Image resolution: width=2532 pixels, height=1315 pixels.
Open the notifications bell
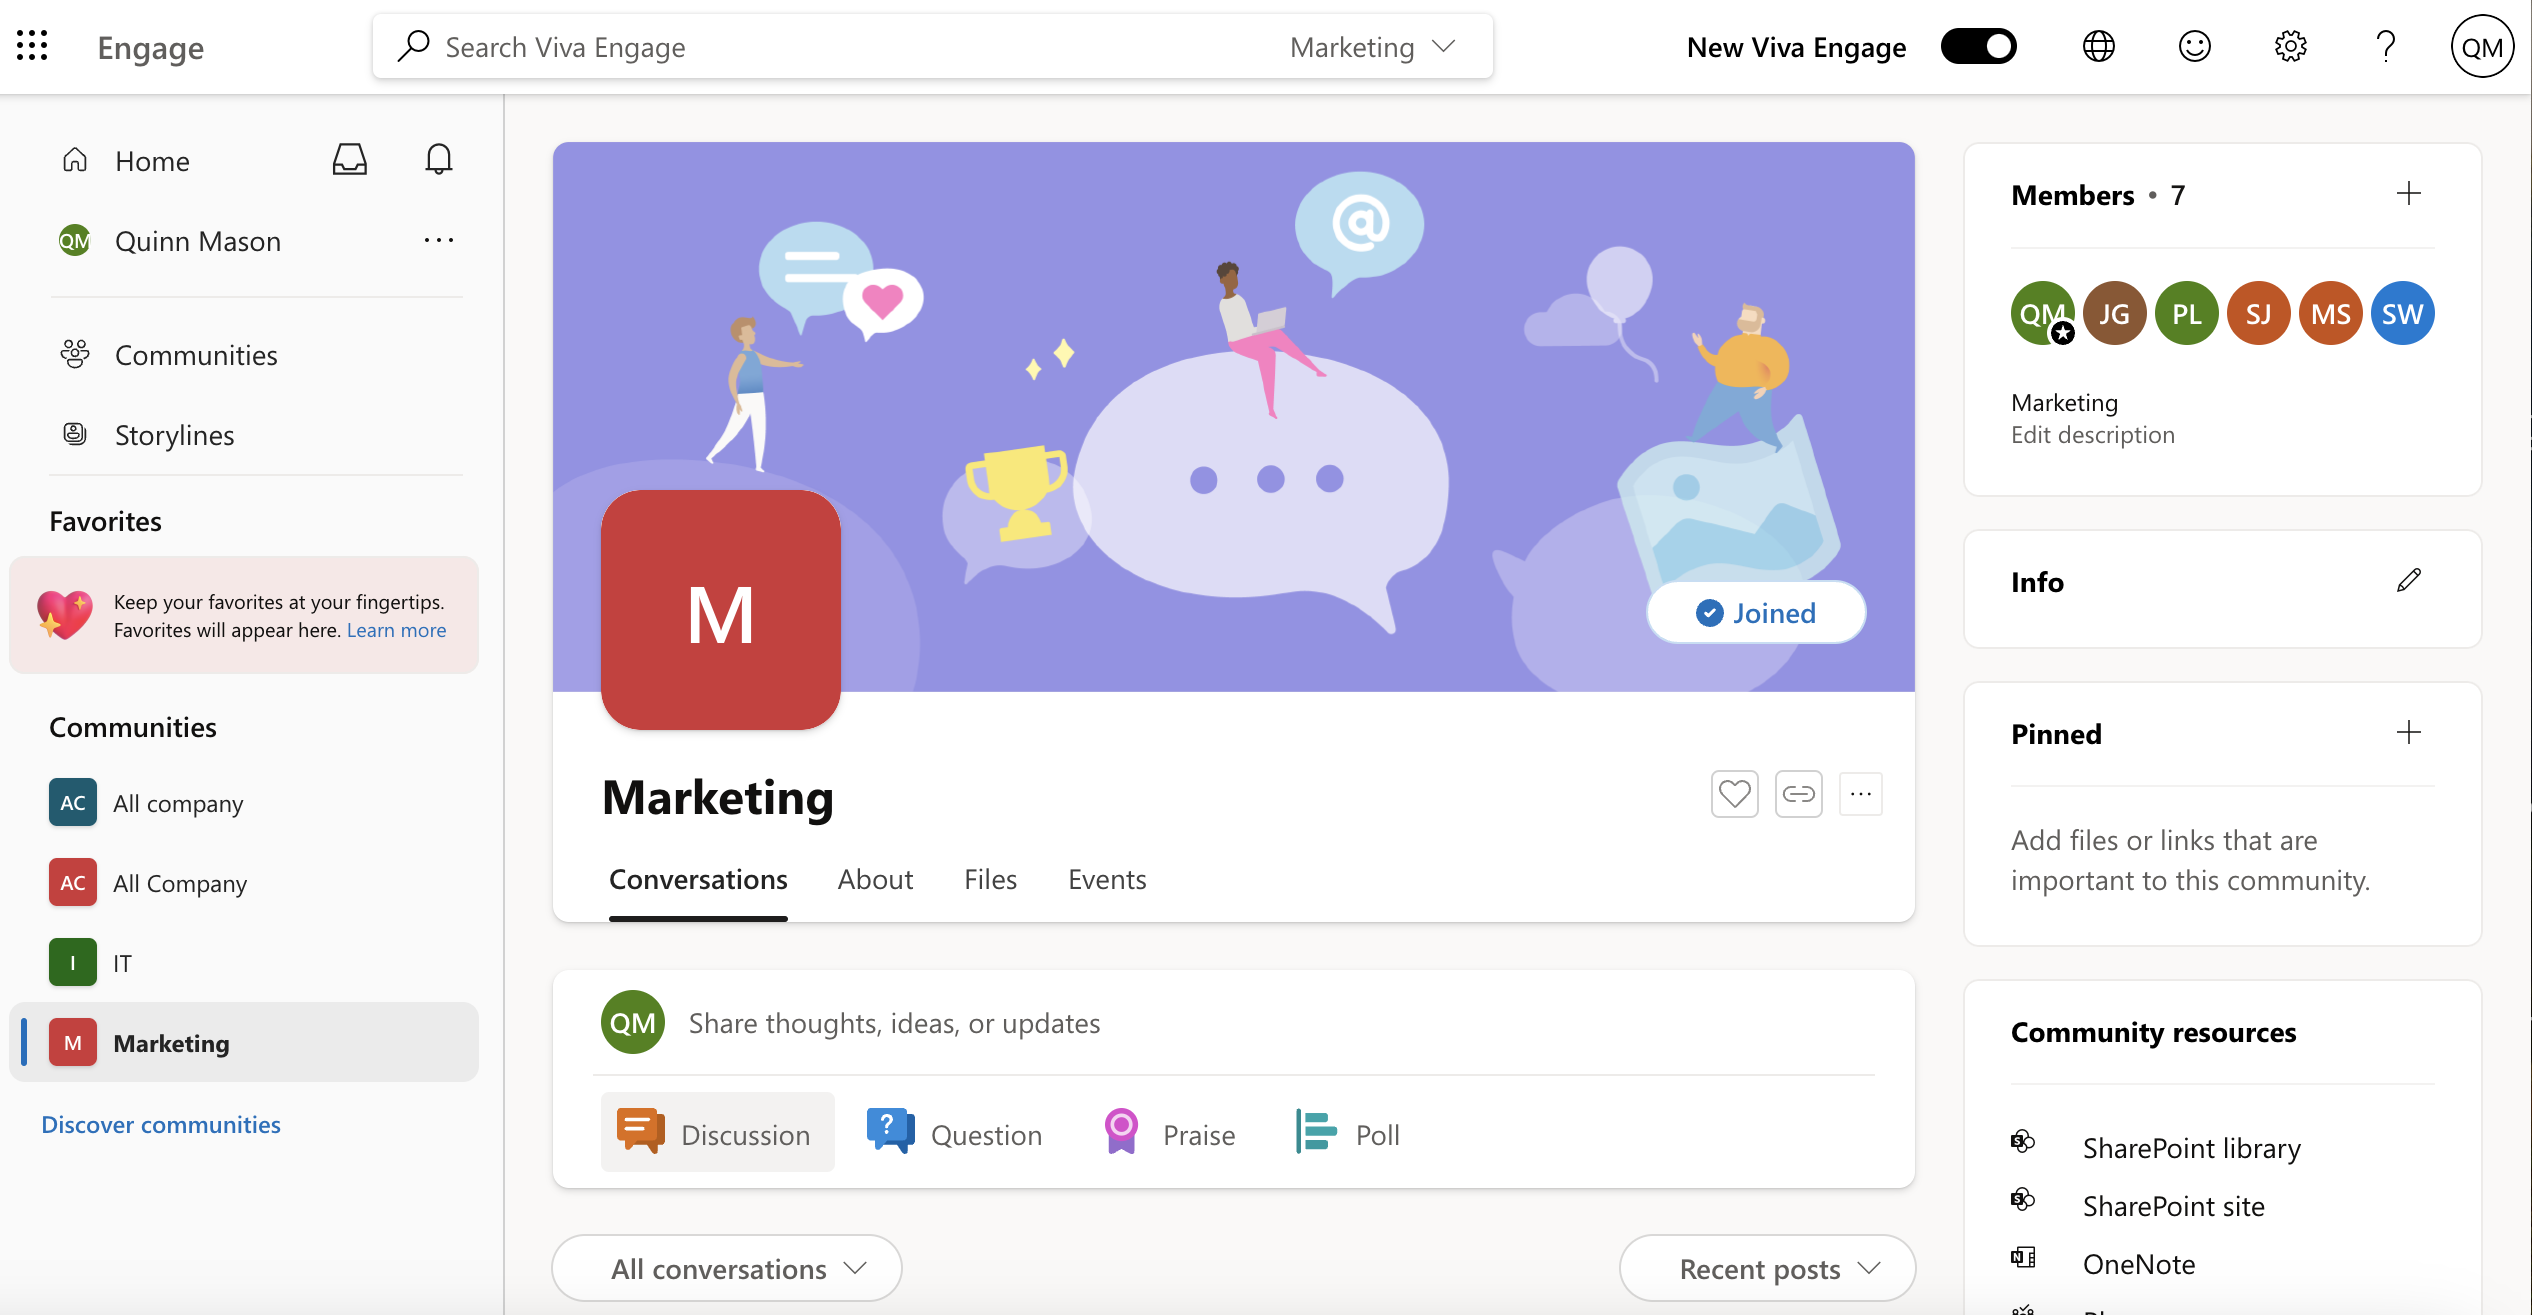[438, 160]
